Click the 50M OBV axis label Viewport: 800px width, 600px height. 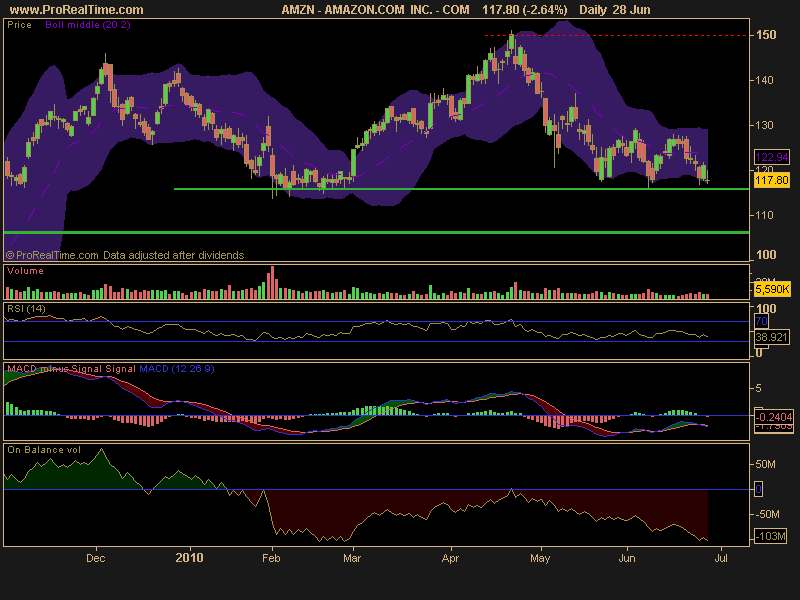point(765,464)
